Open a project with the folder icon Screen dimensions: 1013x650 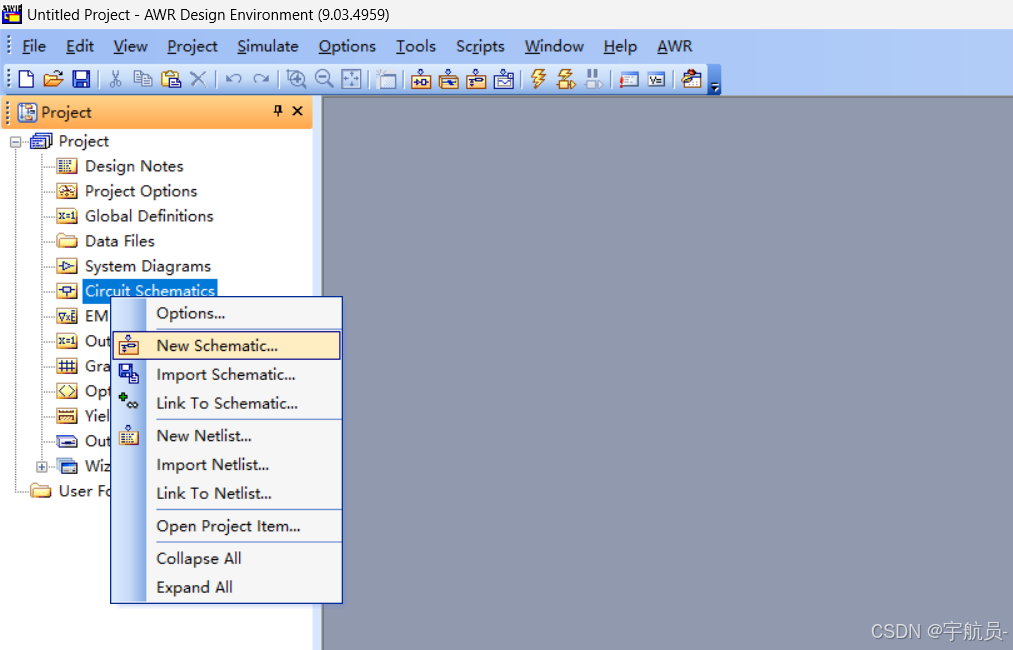(54, 79)
